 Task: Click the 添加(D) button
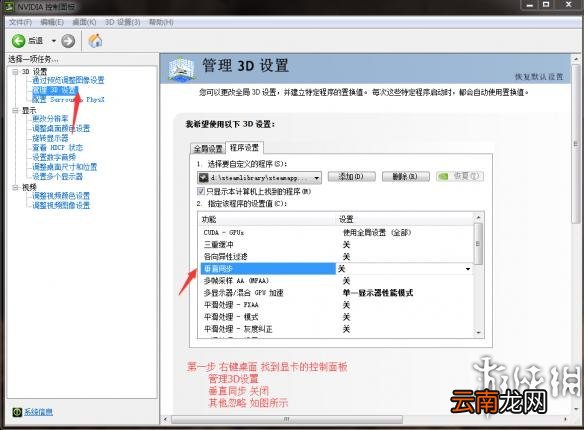click(x=351, y=176)
